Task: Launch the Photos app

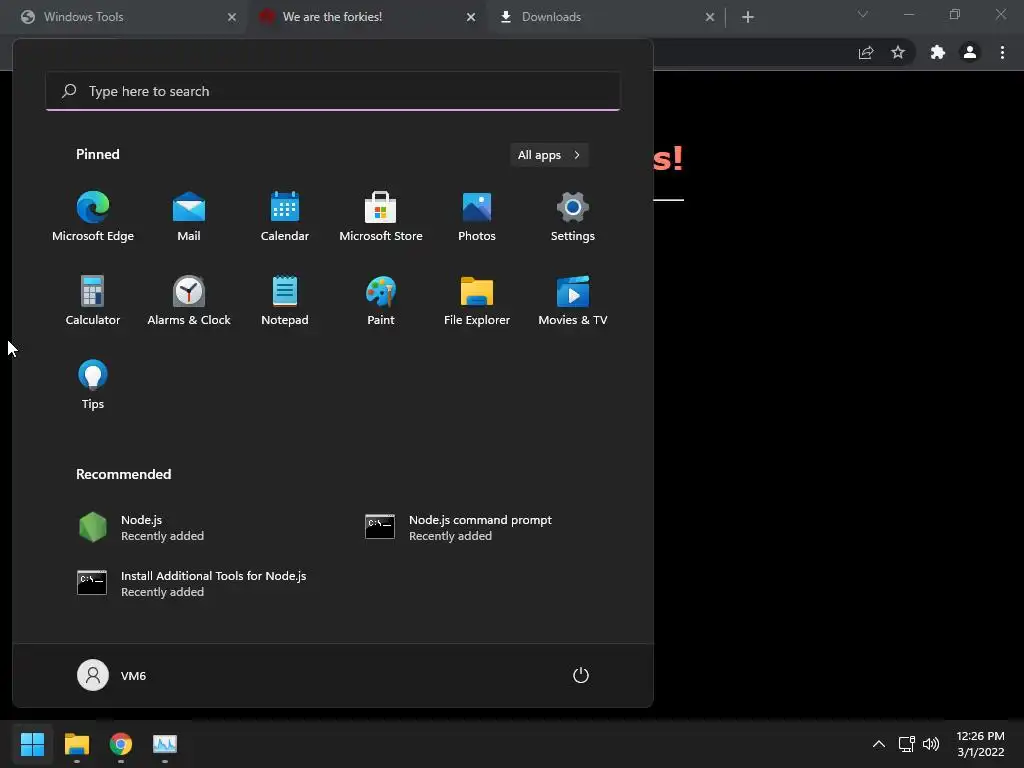Action: point(477,217)
